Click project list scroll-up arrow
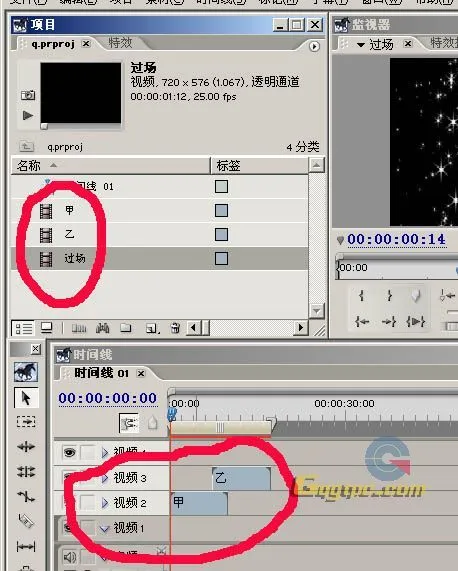The width and height of the screenshot is (458, 571). 316,165
